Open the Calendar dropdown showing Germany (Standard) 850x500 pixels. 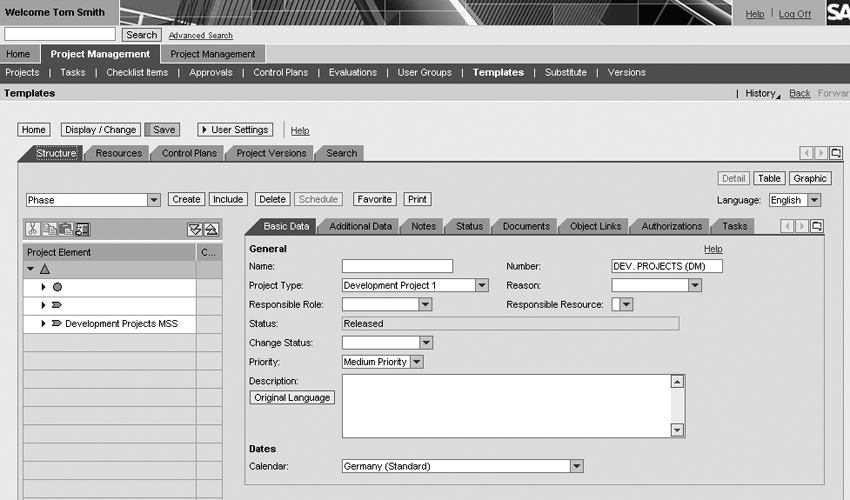[x=576, y=466]
